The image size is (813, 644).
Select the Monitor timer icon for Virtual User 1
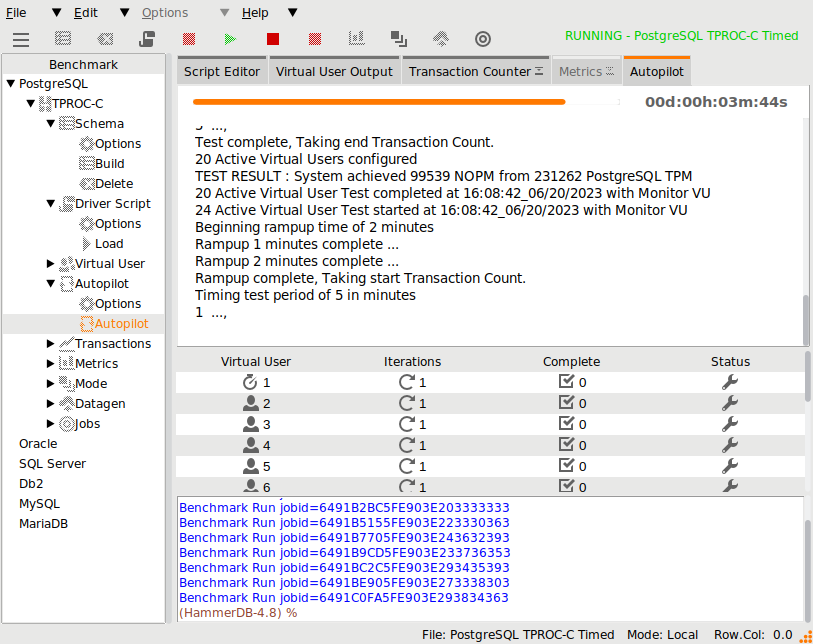[x=250, y=382]
